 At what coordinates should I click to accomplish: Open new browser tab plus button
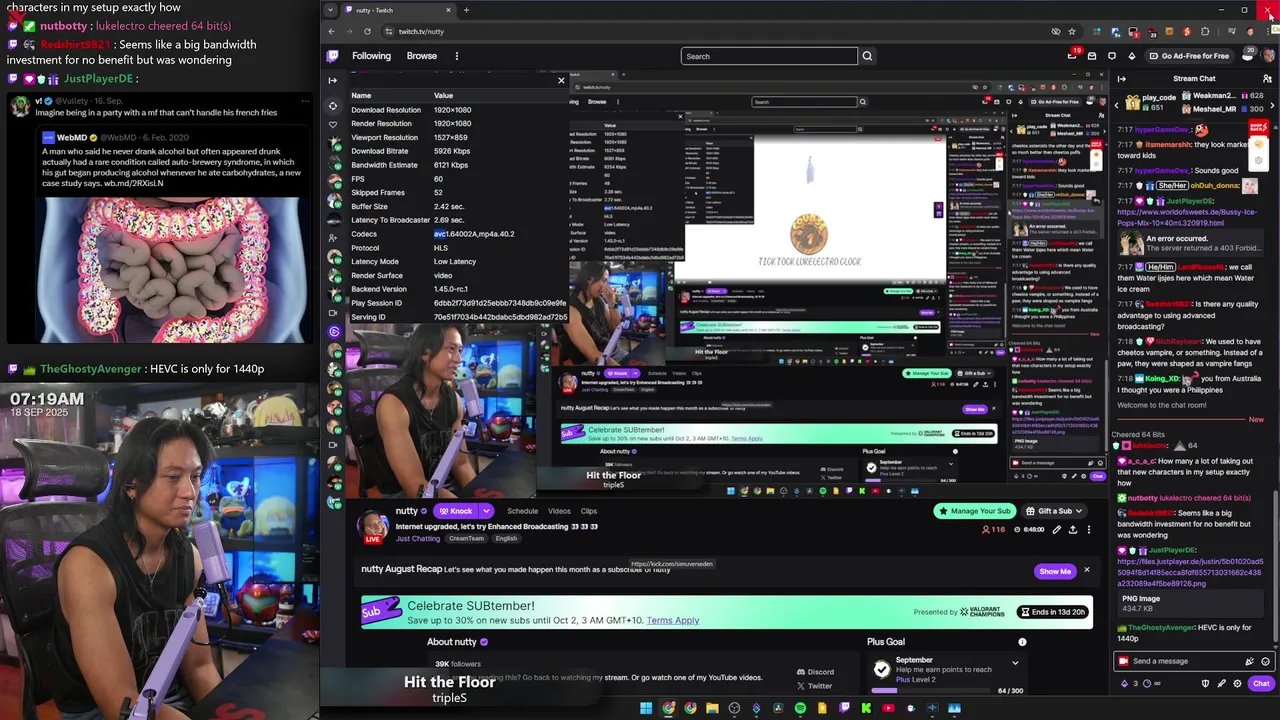coord(466,10)
